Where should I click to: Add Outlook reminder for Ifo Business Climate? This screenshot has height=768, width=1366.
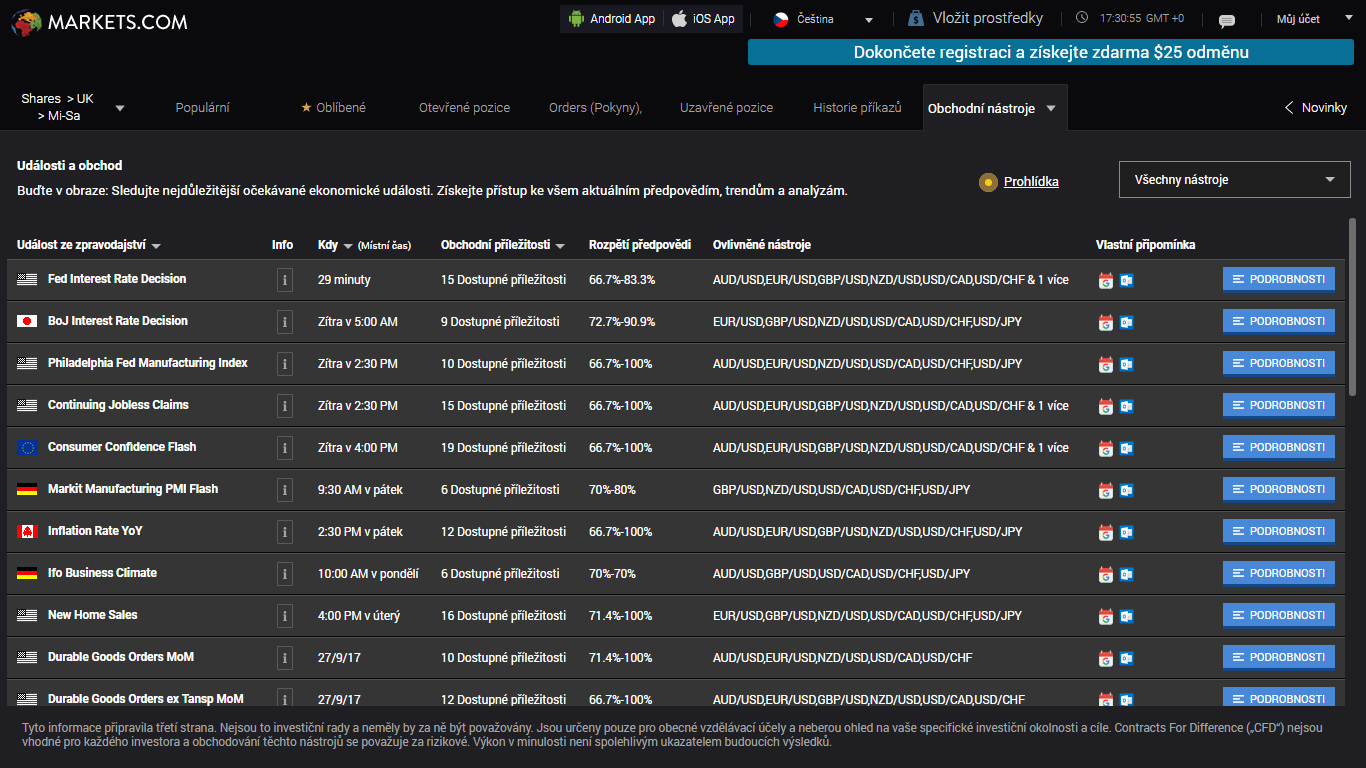click(1126, 574)
